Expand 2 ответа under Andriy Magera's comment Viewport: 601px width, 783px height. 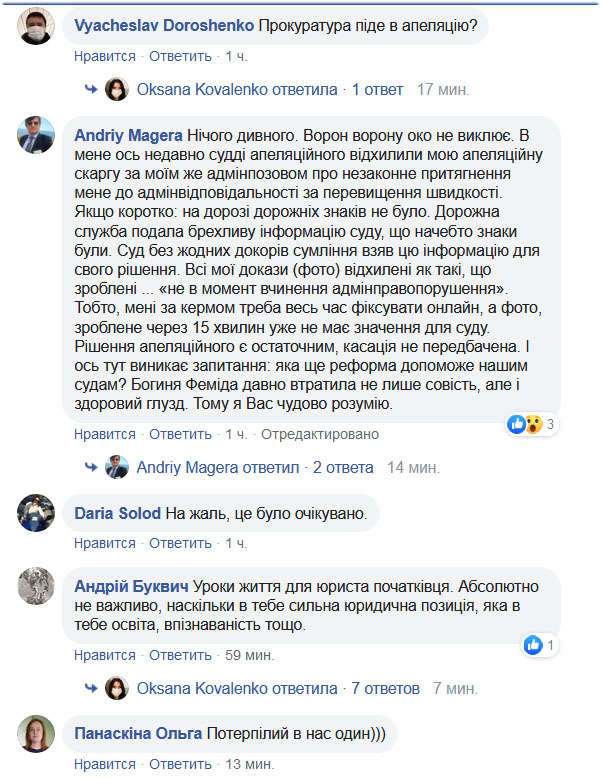(343, 467)
